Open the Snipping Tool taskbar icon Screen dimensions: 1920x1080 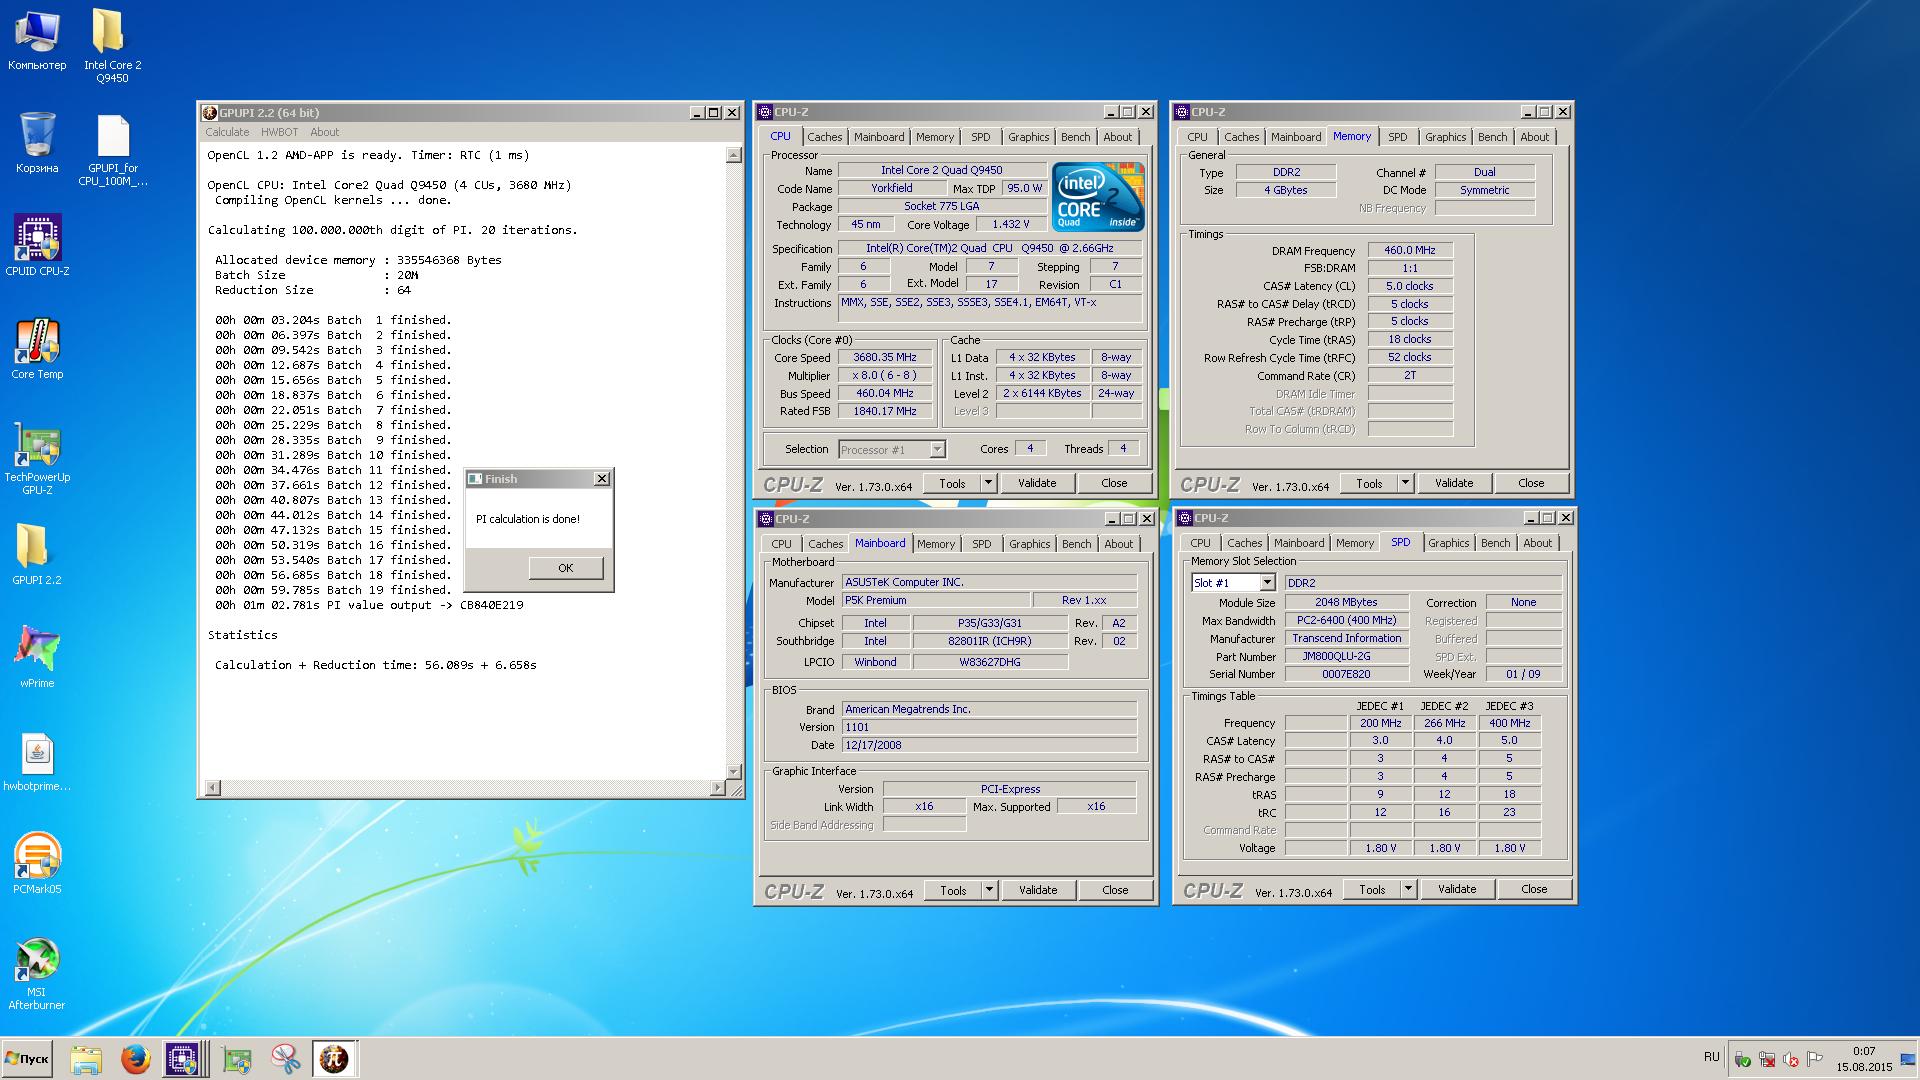tap(286, 1059)
